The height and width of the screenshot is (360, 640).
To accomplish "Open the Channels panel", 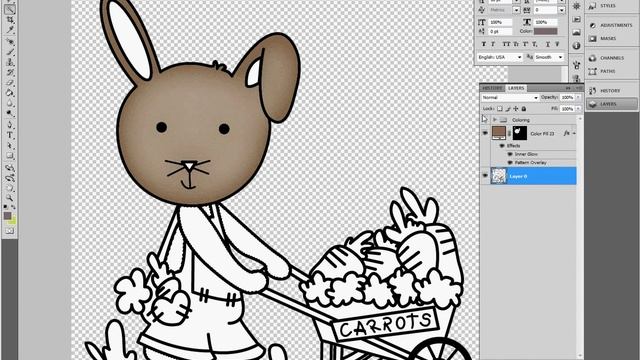I will click(611, 58).
